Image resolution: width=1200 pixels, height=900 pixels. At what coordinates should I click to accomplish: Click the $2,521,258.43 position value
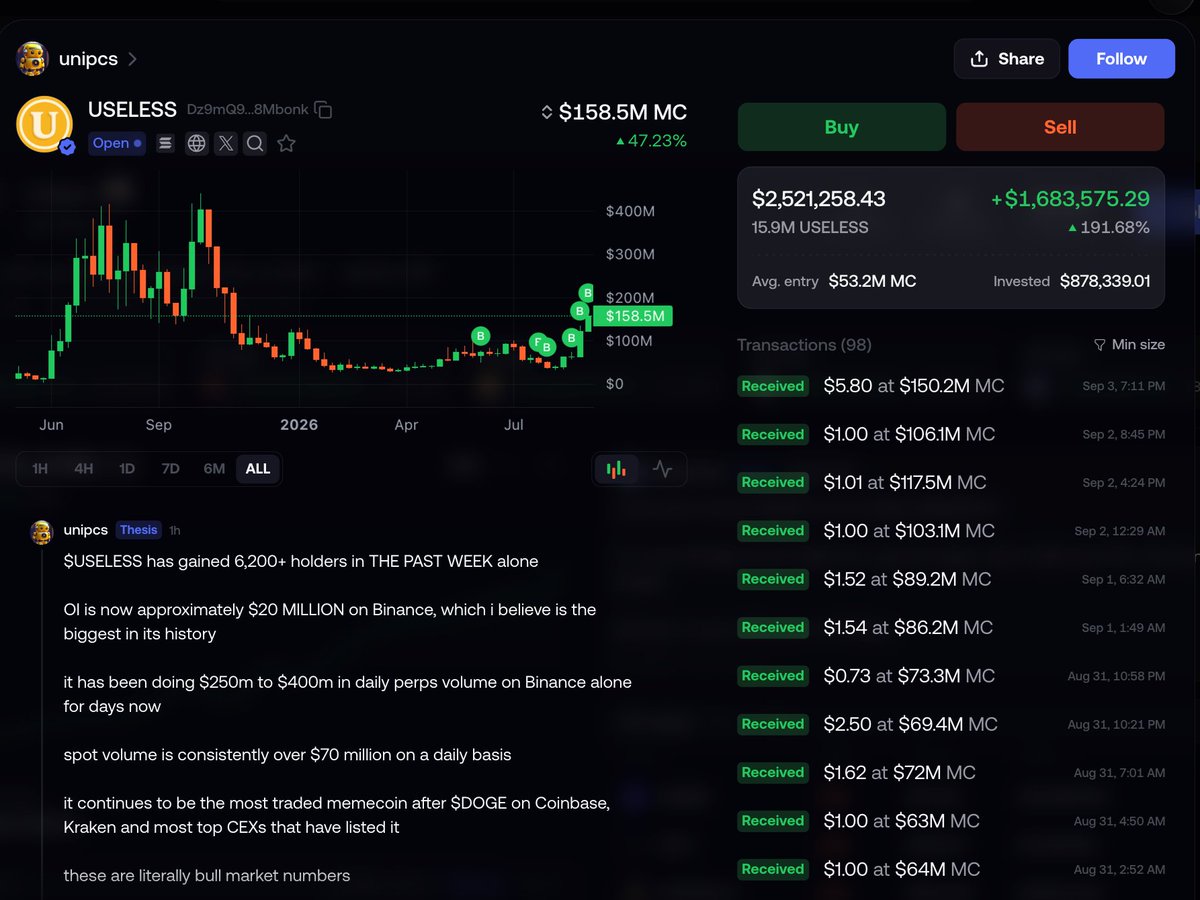pos(819,199)
